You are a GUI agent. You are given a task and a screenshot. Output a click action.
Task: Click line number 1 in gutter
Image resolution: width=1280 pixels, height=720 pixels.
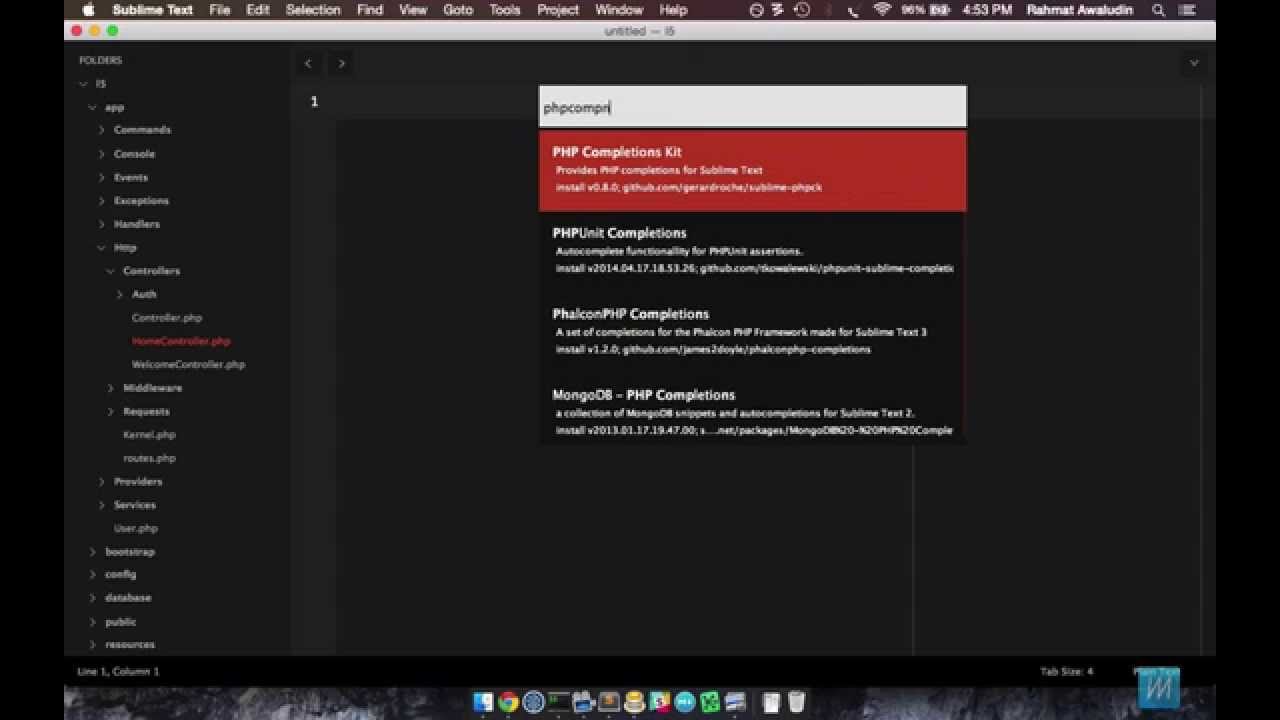tap(314, 101)
